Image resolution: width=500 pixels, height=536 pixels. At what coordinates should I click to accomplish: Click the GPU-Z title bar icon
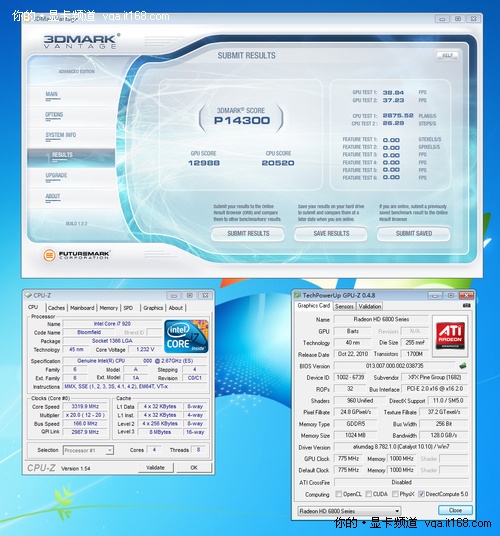[298, 295]
